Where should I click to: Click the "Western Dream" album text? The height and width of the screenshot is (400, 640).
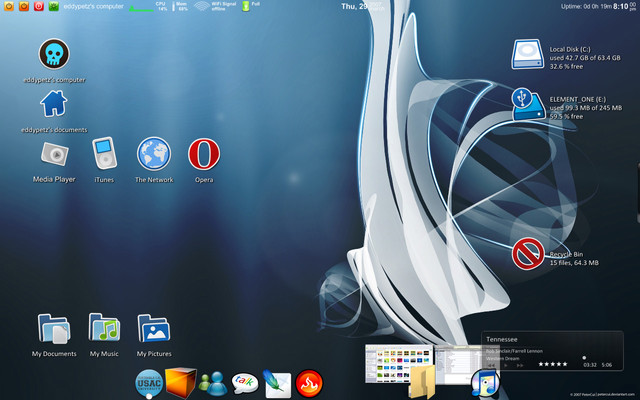(x=503, y=358)
